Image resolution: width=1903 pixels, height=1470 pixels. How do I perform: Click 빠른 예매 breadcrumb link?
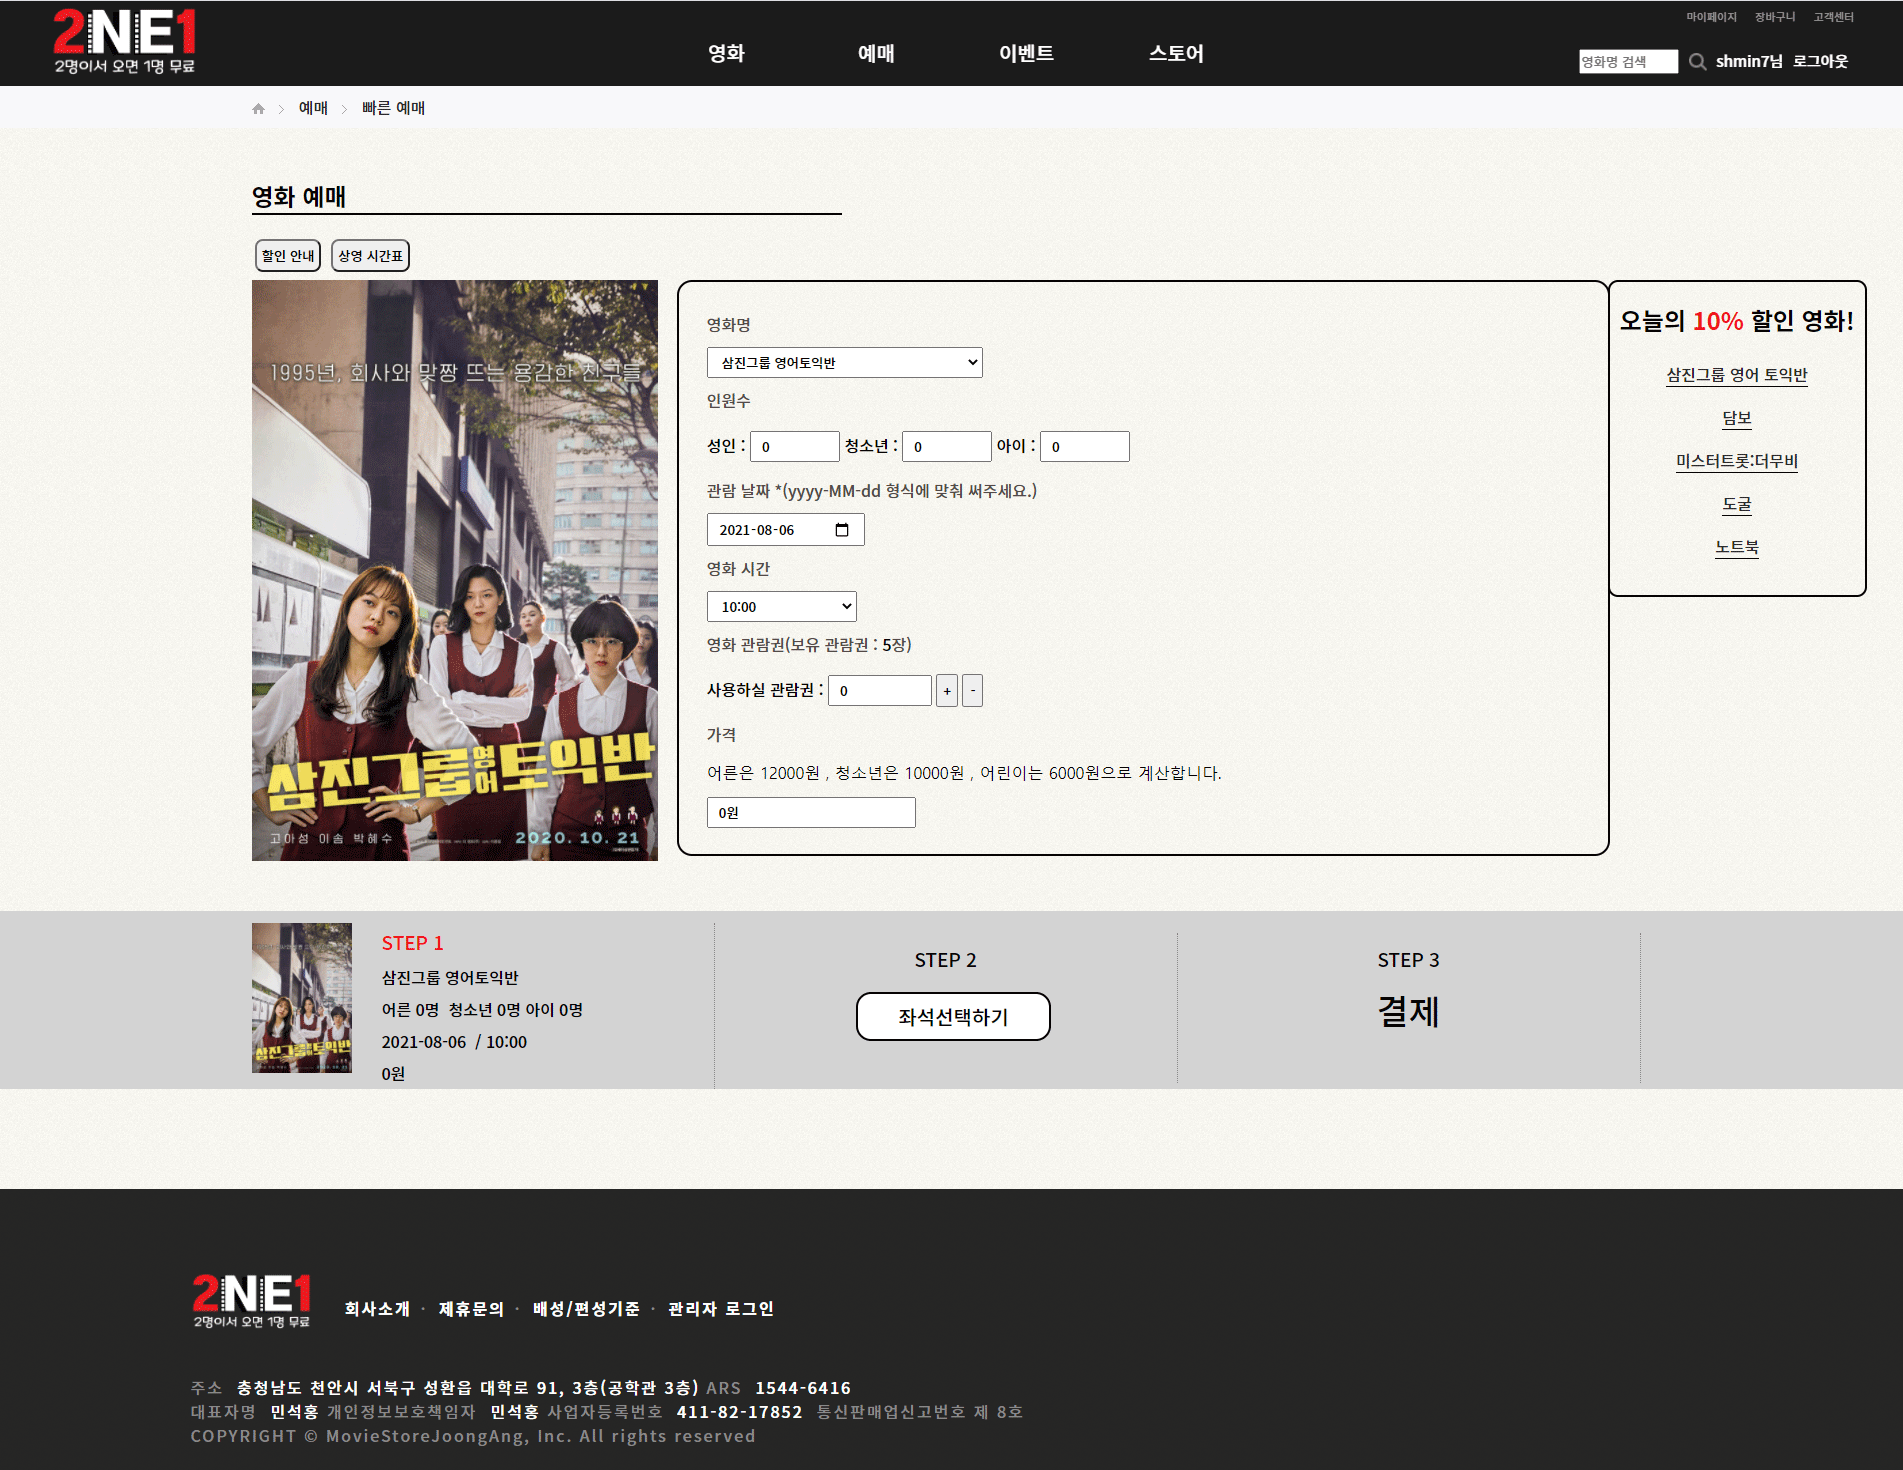pos(393,108)
